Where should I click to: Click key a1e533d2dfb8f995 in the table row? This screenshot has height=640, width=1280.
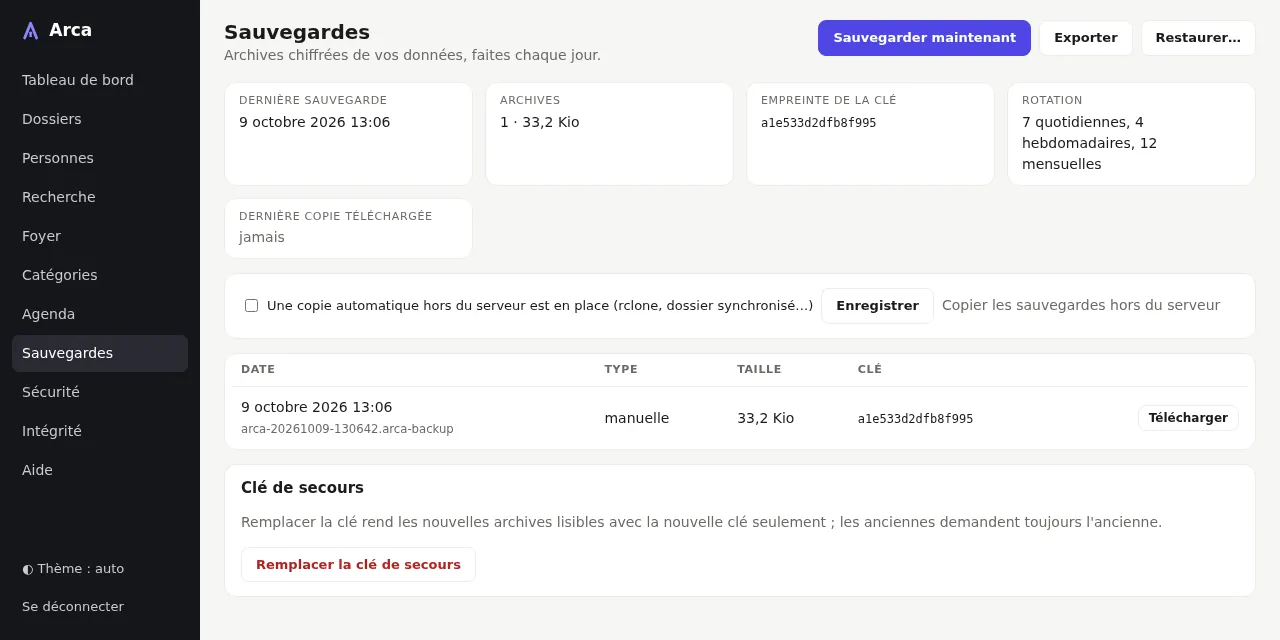[915, 419]
